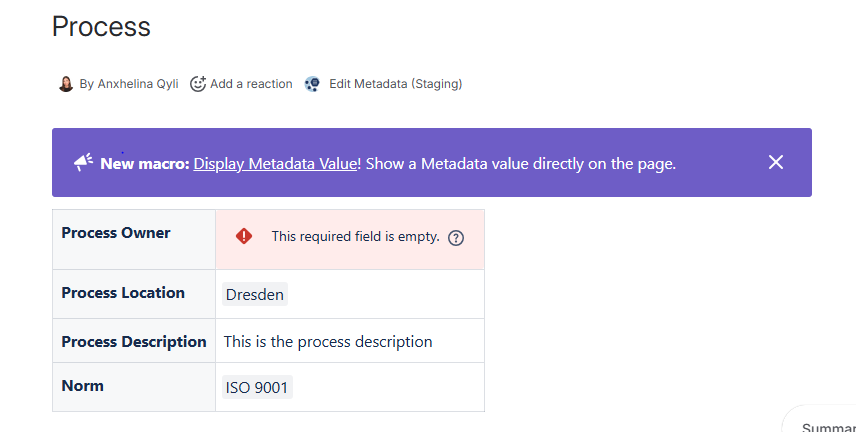856x432 pixels.
Task: Click the Process Owner row label
Action: pos(116,233)
